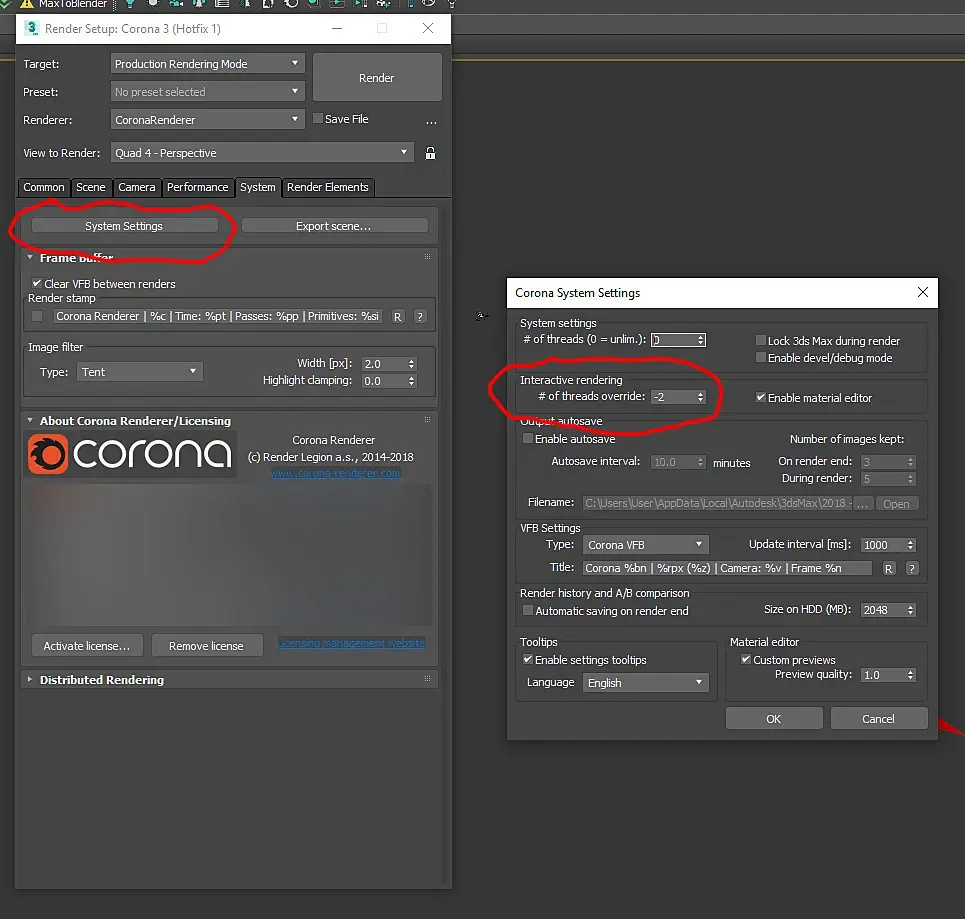Click the Render stamp text field
The width and height of the screenshot is (965, 919).
pyautogui.click(x=218, y=316)
